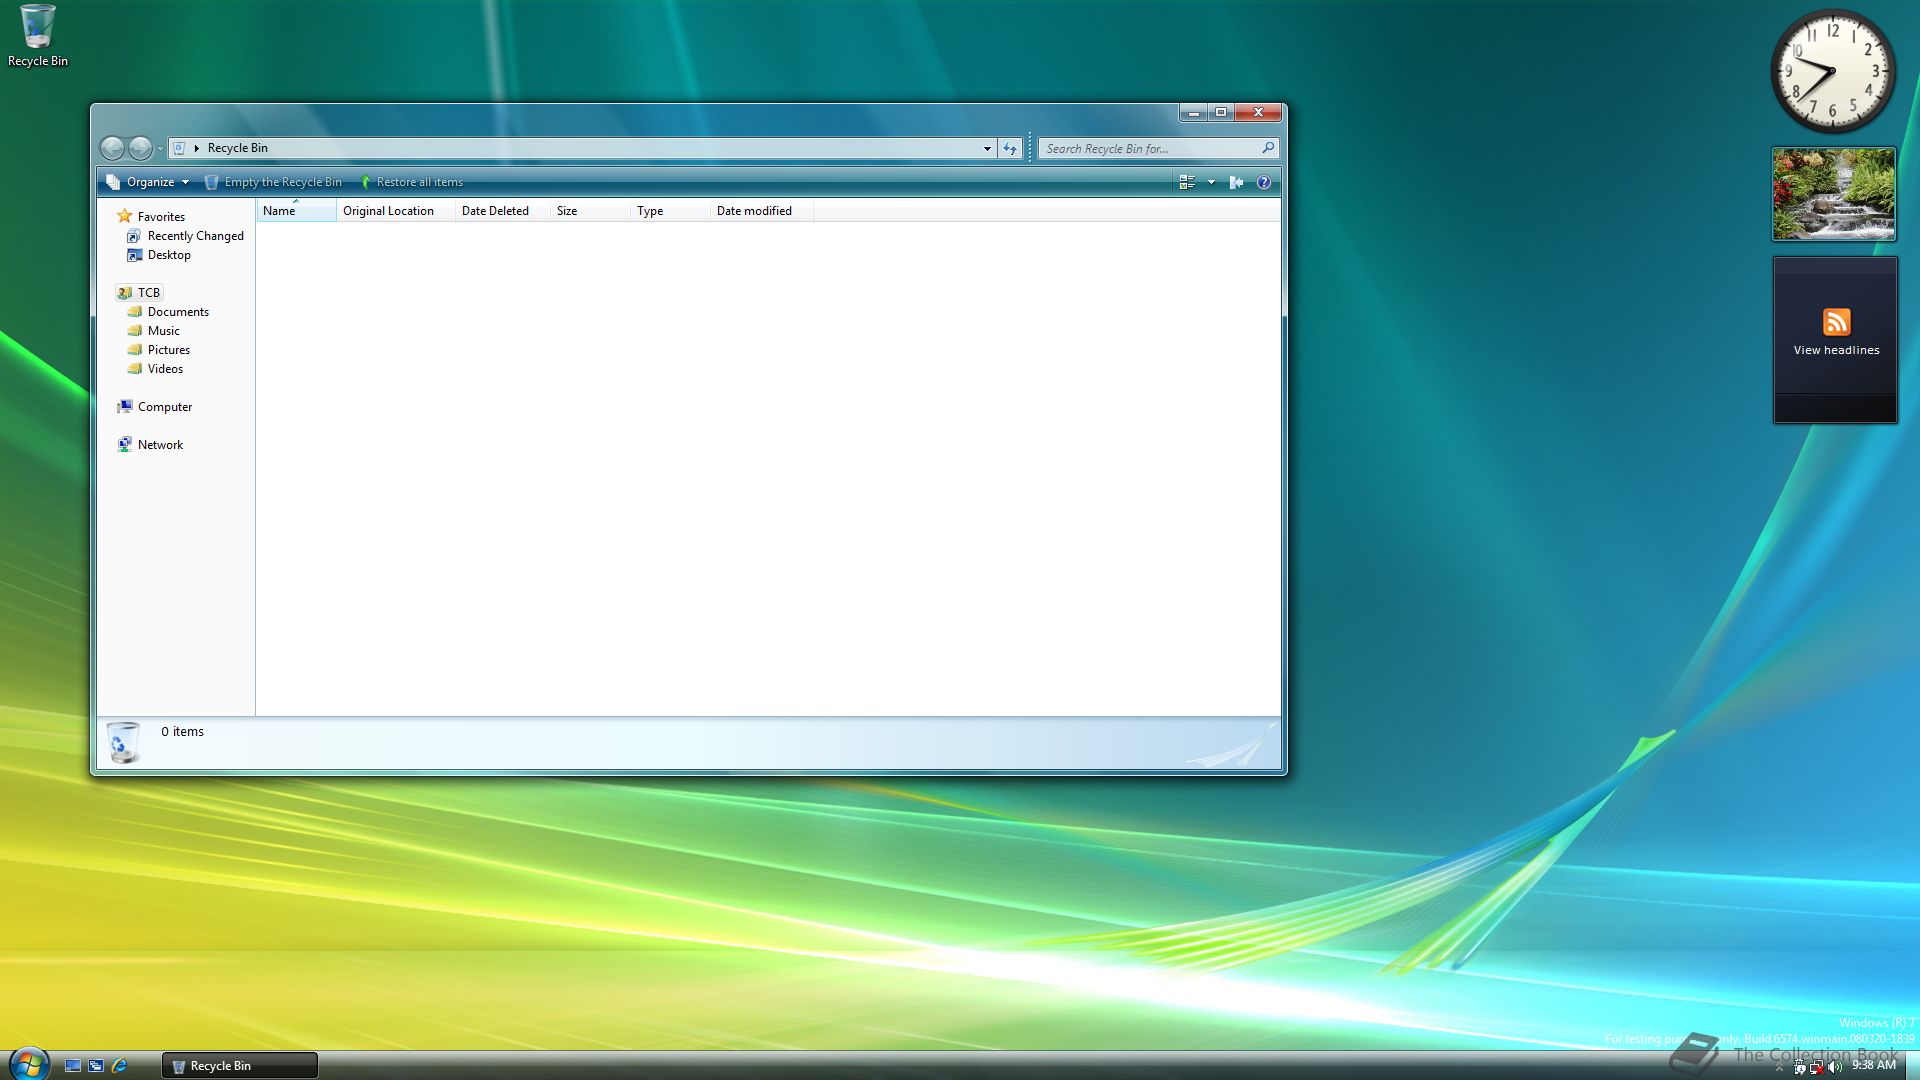1920x1080 pixels.
Task: Sort by Date Deleted column
Action: point(503,211)
